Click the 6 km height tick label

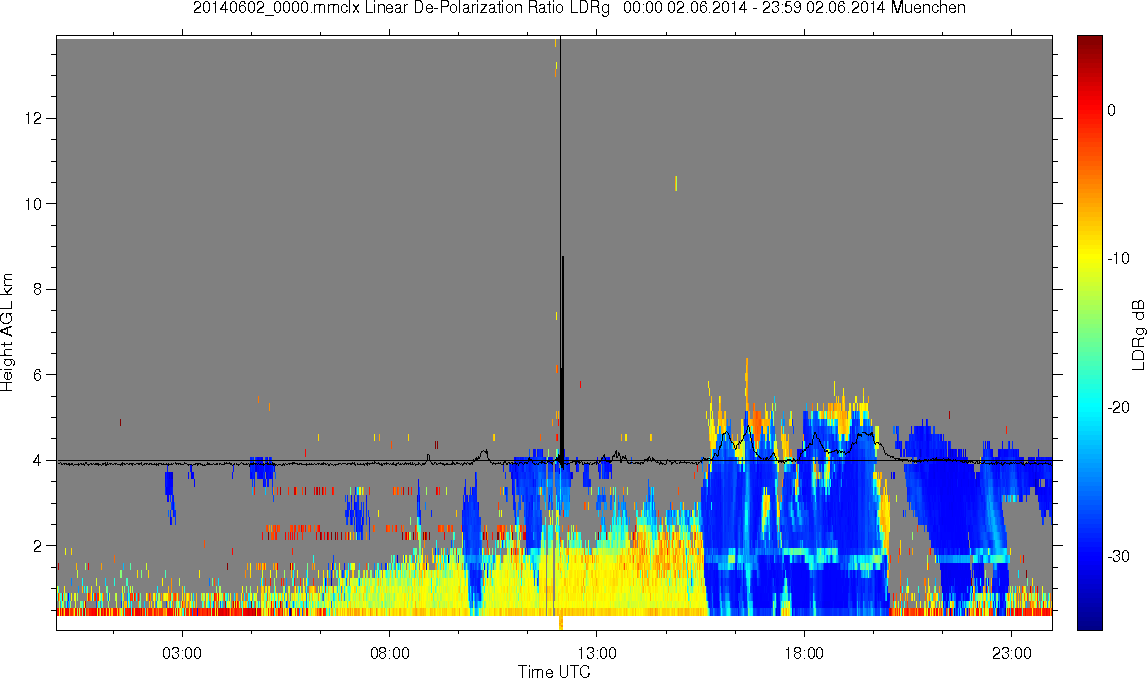pos(37,375)
